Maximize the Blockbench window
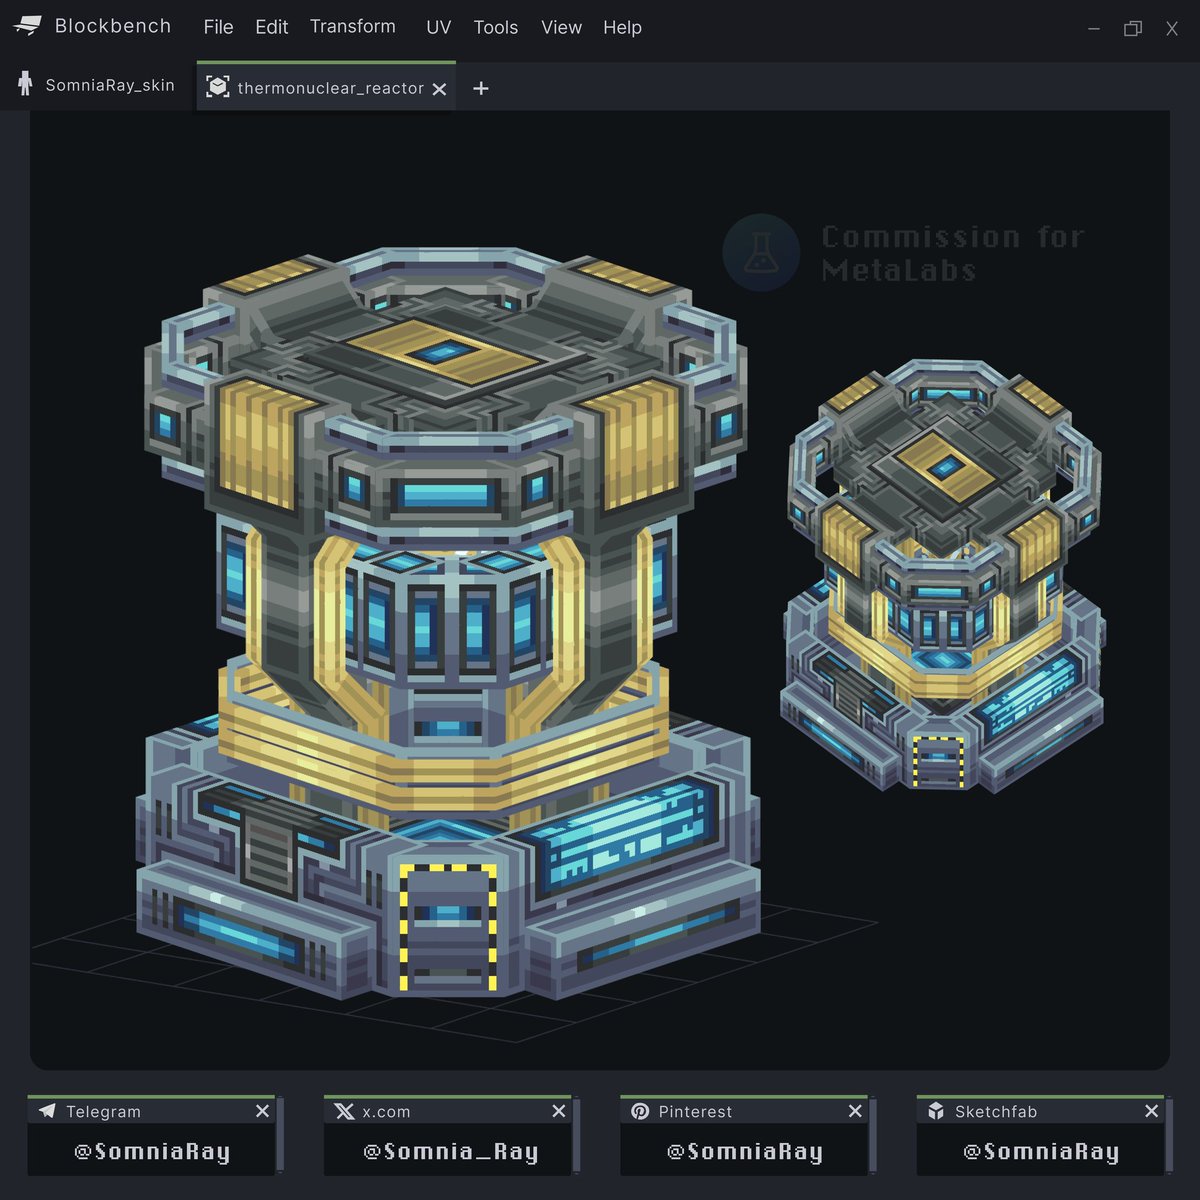 [1133, 28]
